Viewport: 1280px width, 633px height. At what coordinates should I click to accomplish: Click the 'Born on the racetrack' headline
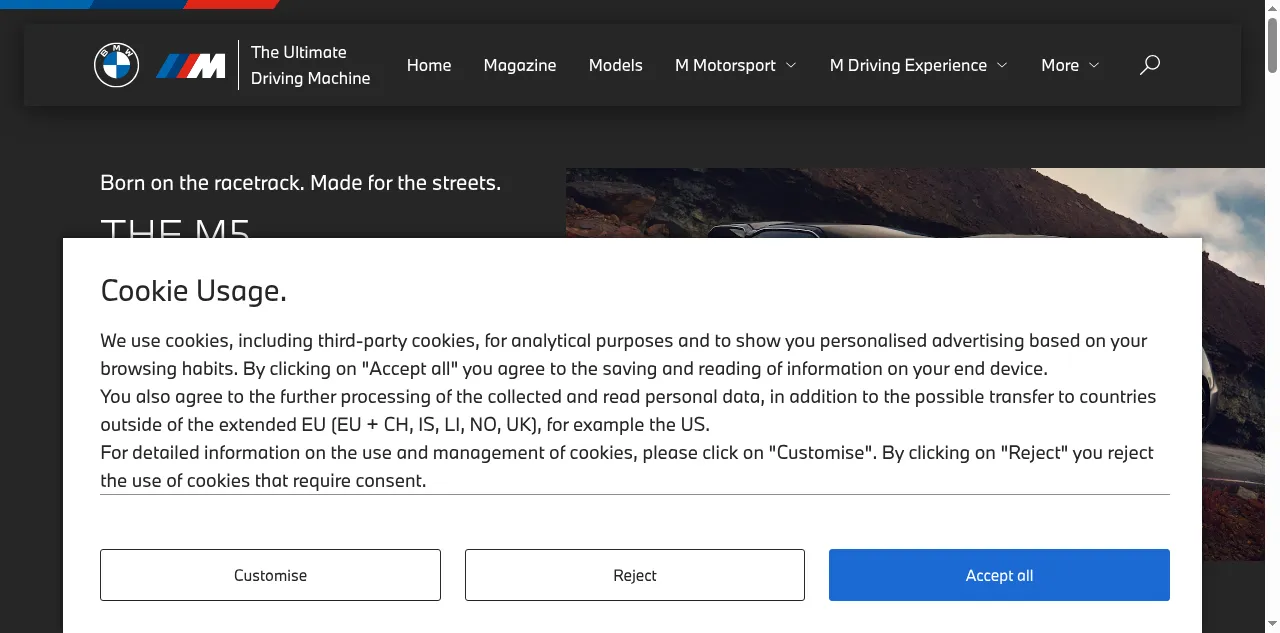(301, 183)
